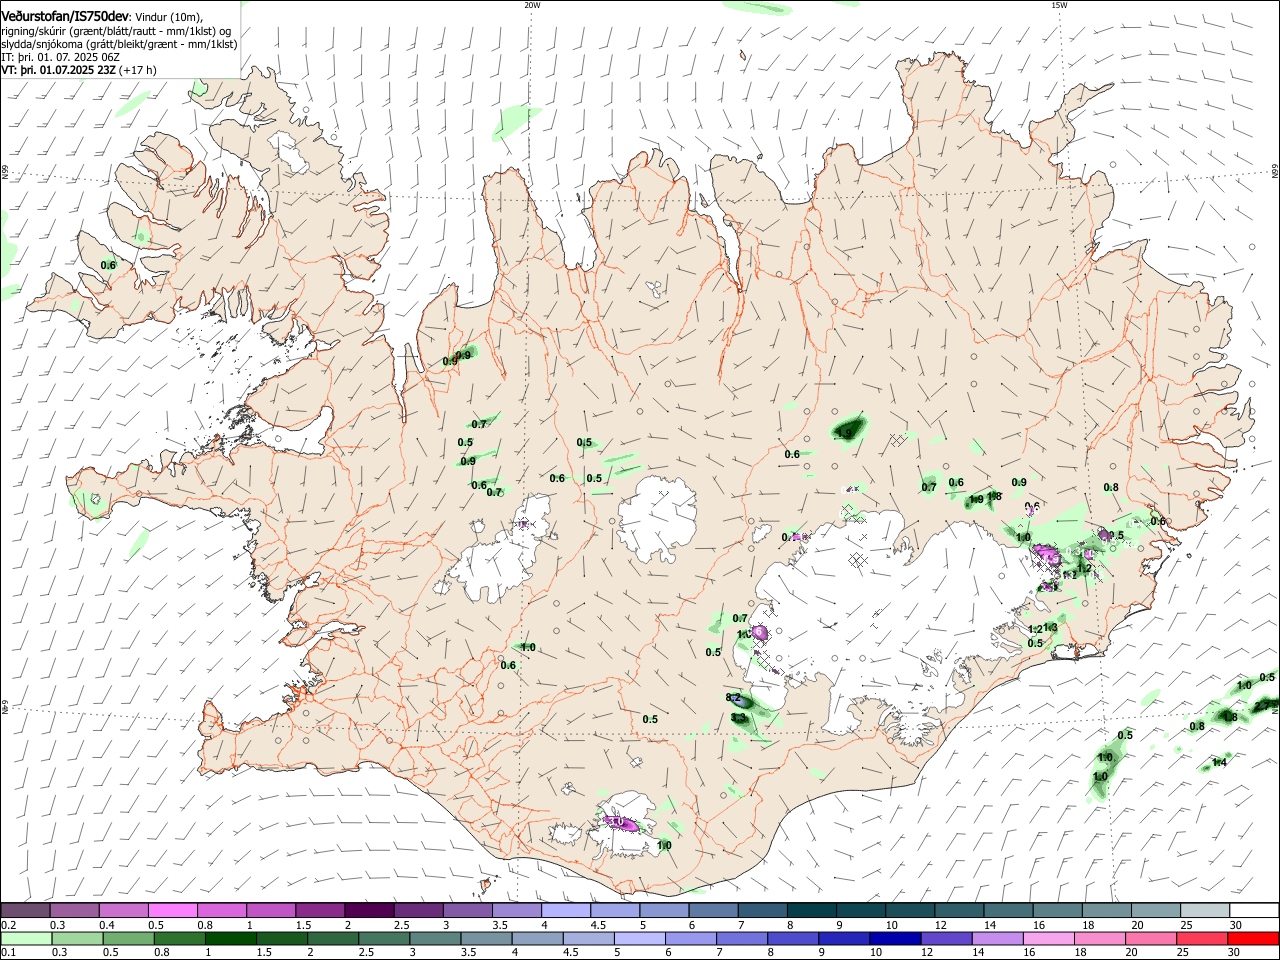Screen dimensions: 1280x960
Task: Pick the dark navy 10 swatch in lower legend
Action: click(x=895, y=938)
